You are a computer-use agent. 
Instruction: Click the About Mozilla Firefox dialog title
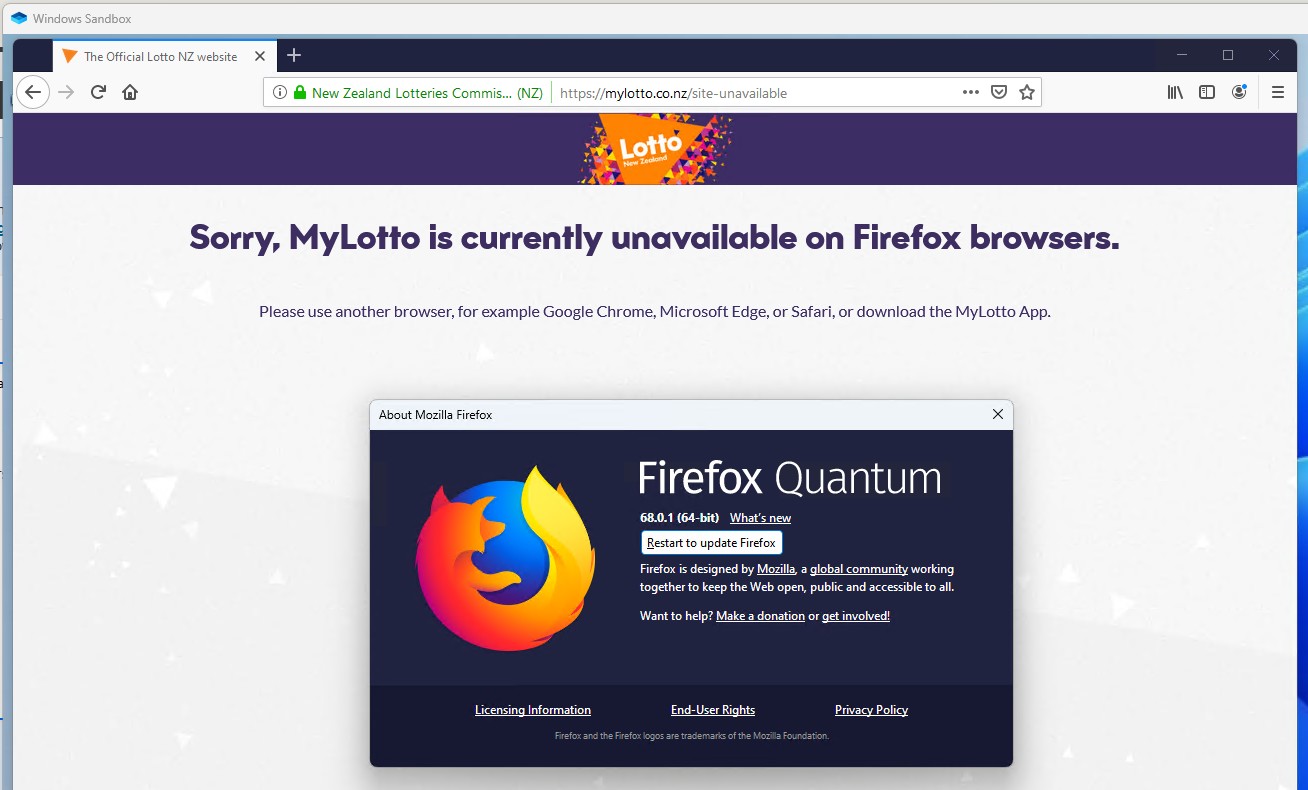435,414
